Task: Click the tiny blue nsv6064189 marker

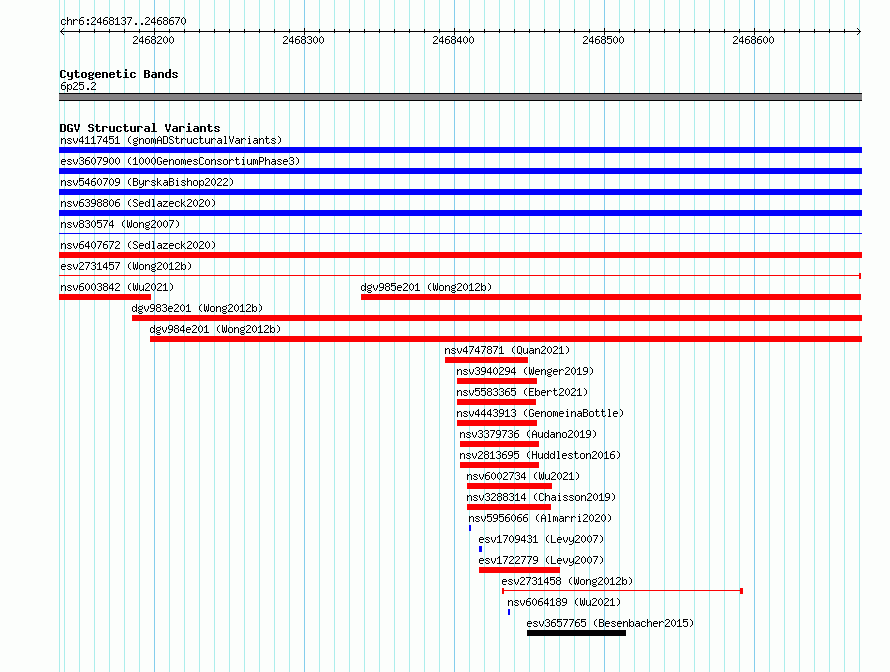Action: [509, 612]
